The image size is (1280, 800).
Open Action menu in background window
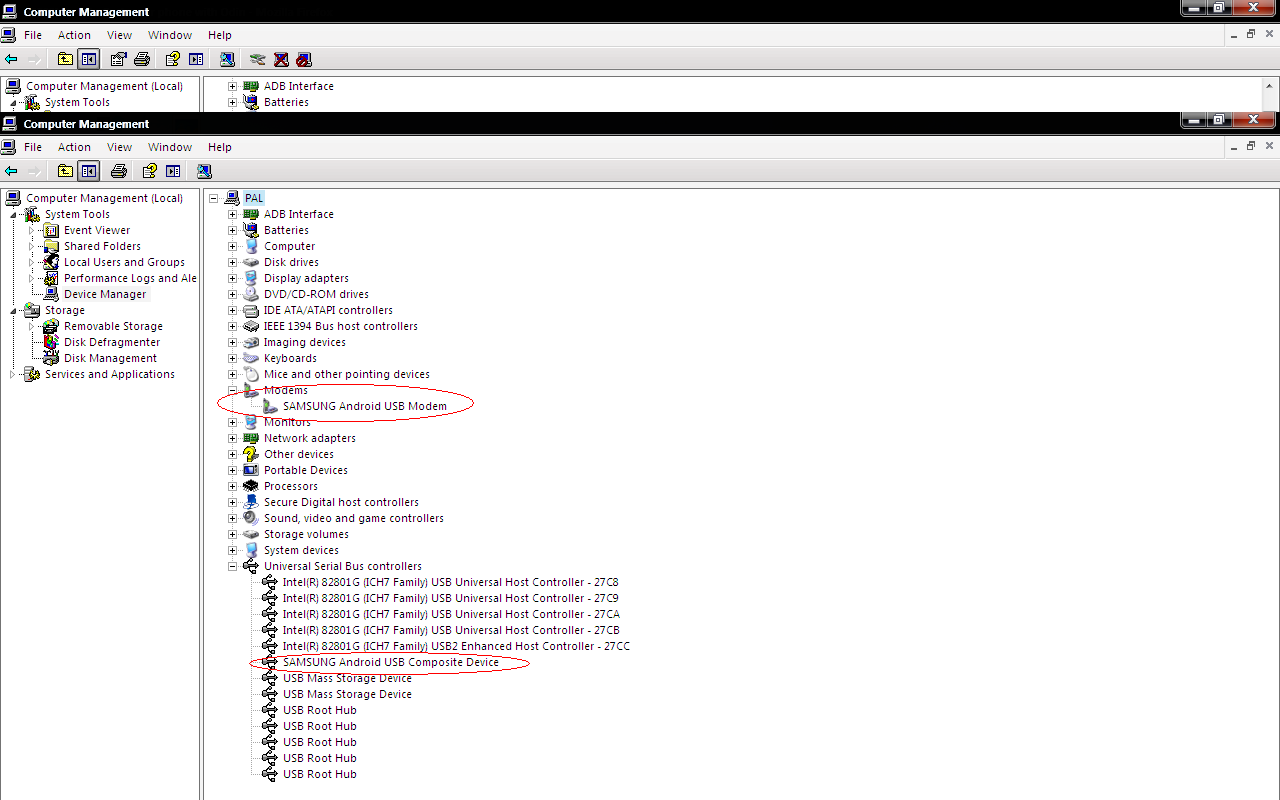74,35
